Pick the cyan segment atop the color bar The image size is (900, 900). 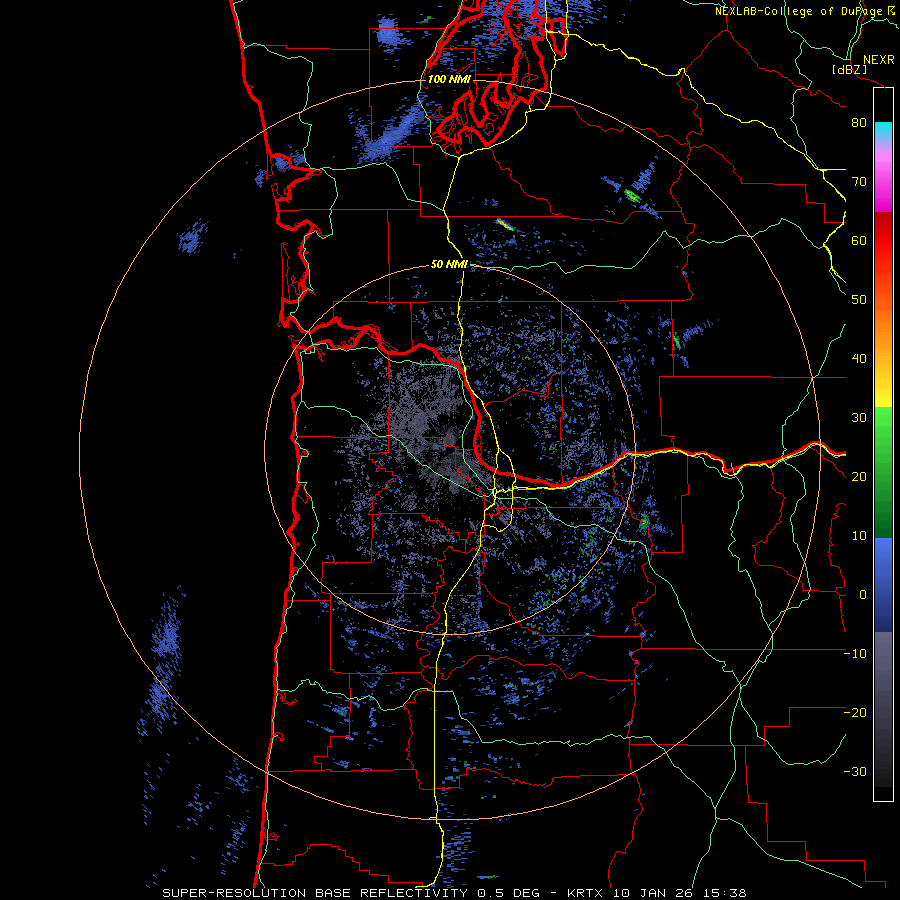pyautogui.click(x=883, y=132)
